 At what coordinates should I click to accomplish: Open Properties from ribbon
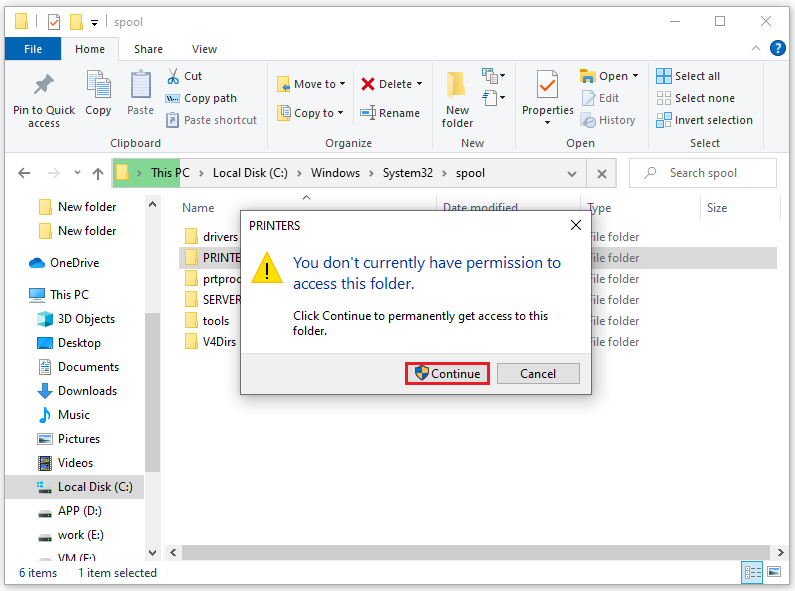[x=547, y=94]
